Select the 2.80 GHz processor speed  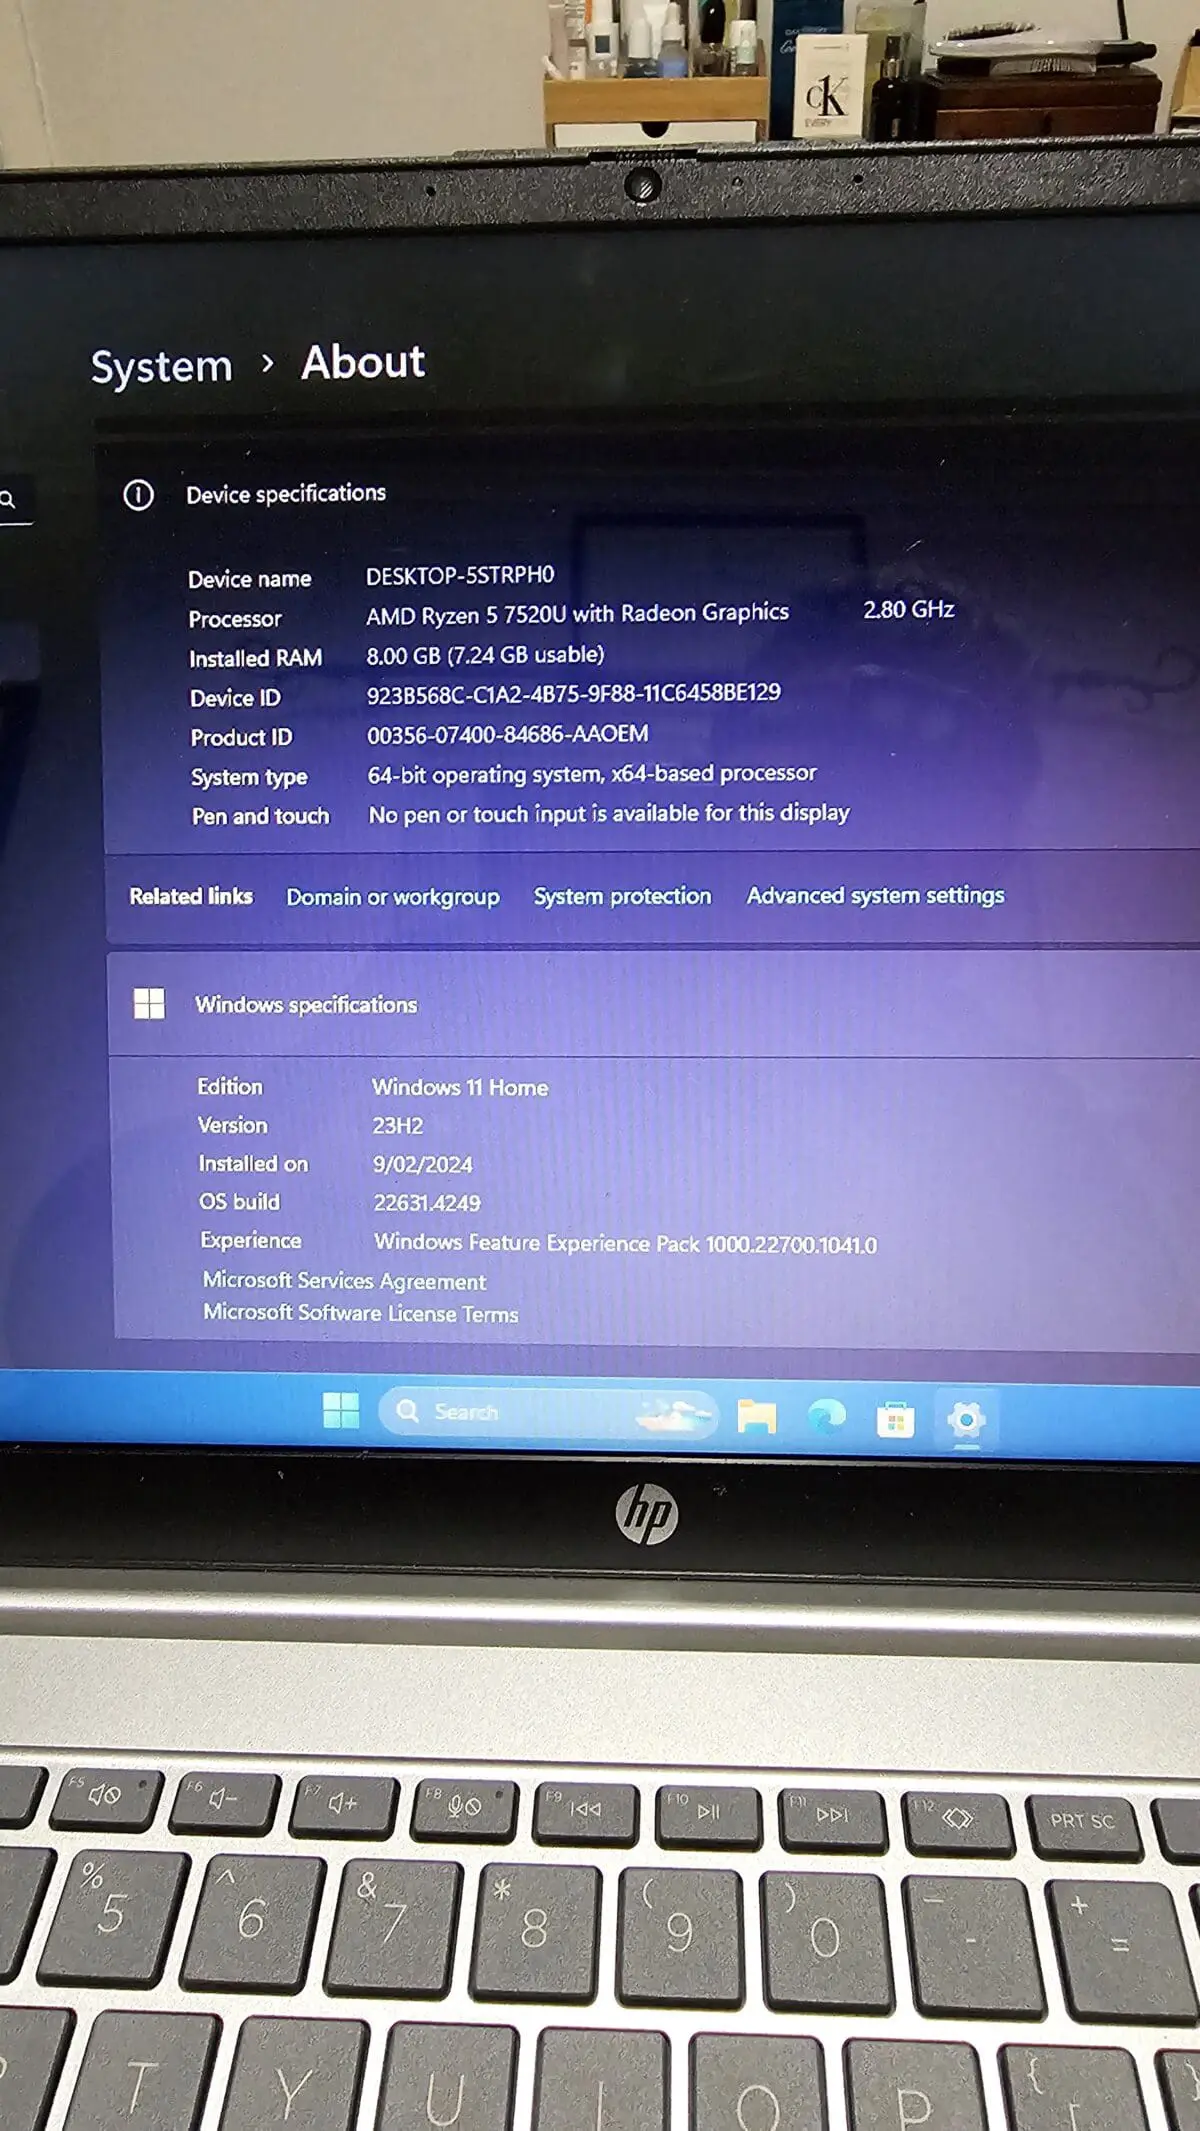(x=909, y=610)
